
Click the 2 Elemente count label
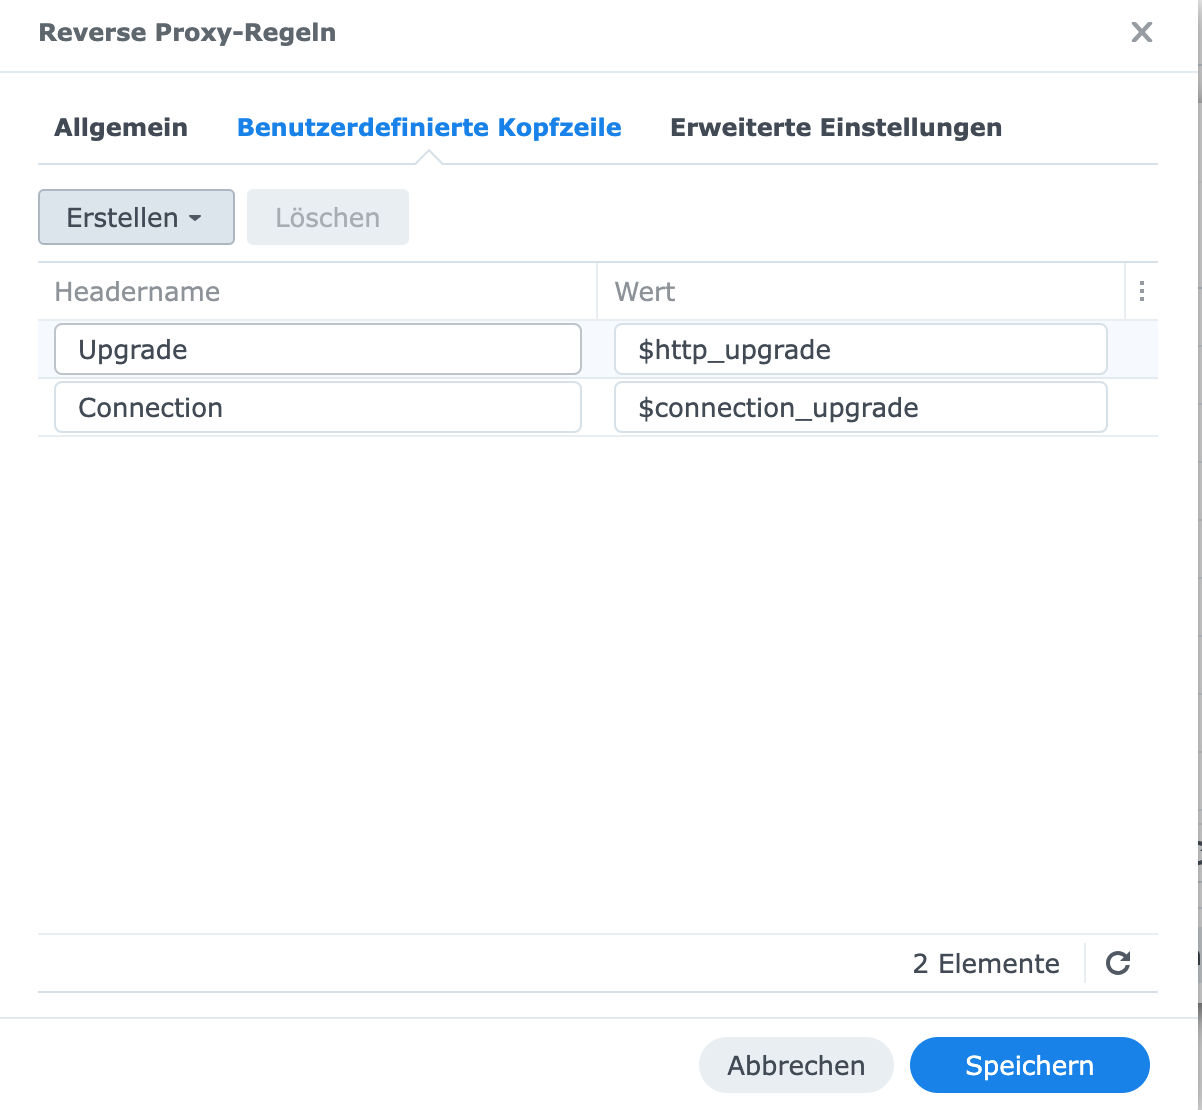click(x=985, y=964)
